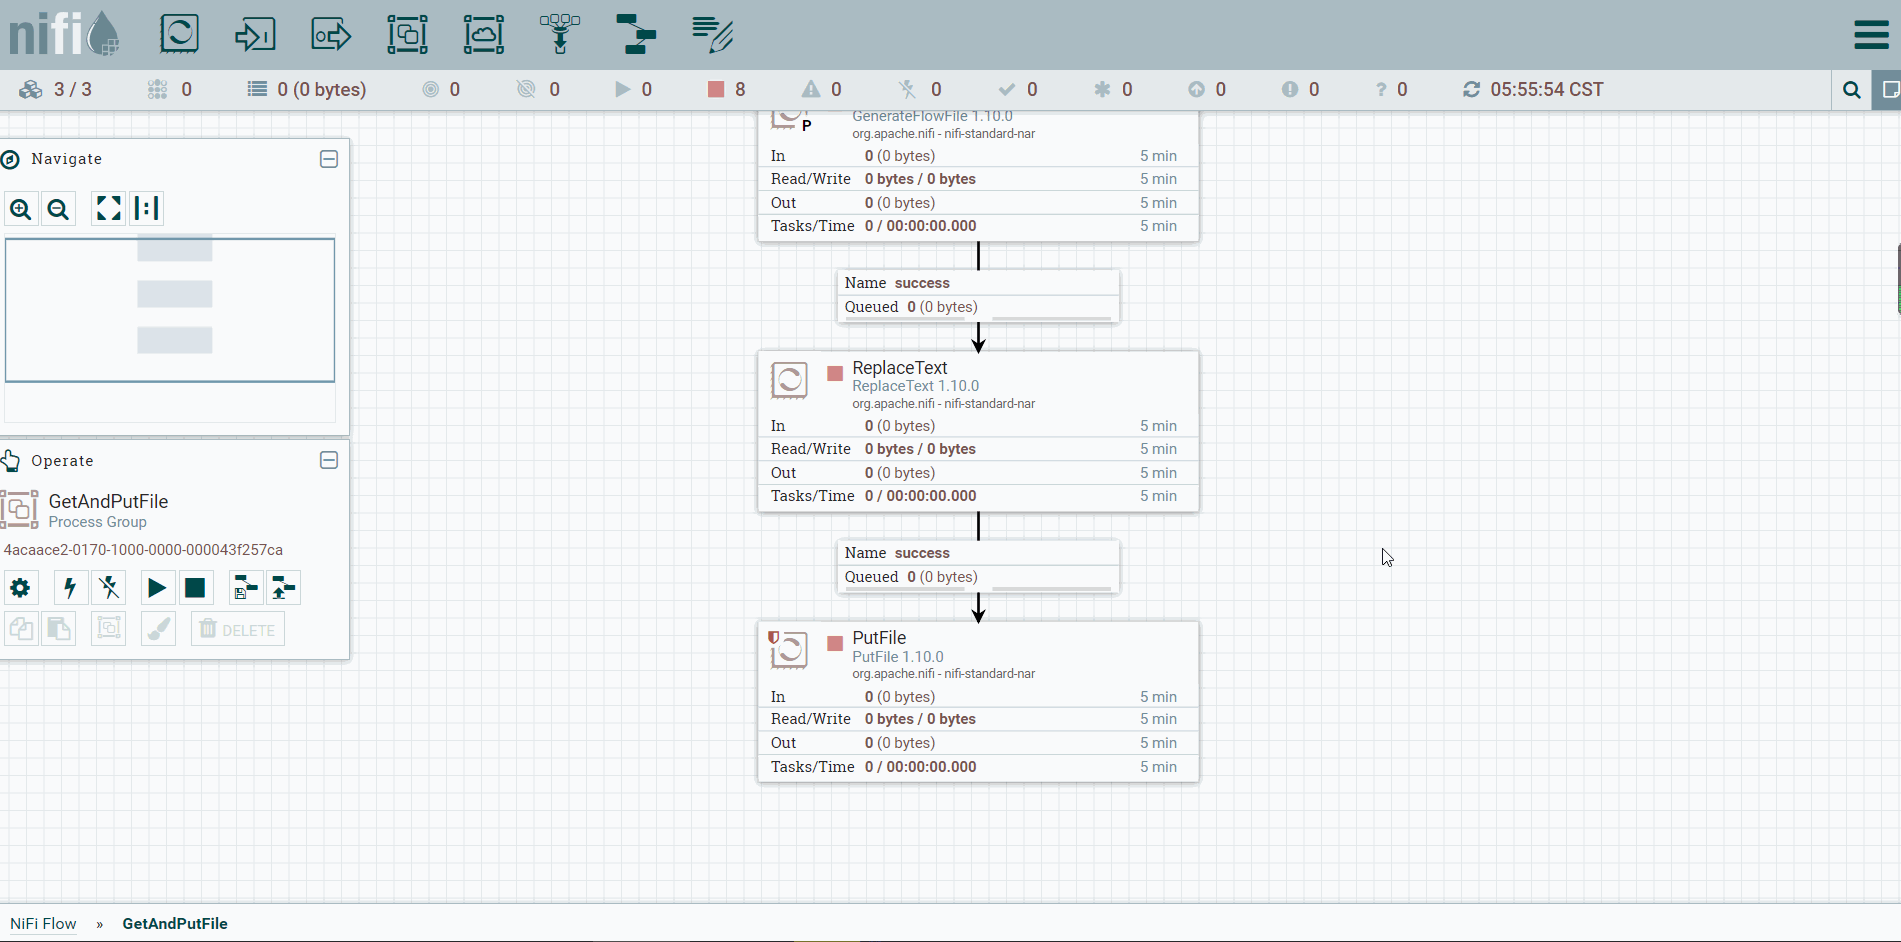The image size is (1901, 942).
Task: Select the Template toolbar icon
Action: tap(636, 34)
